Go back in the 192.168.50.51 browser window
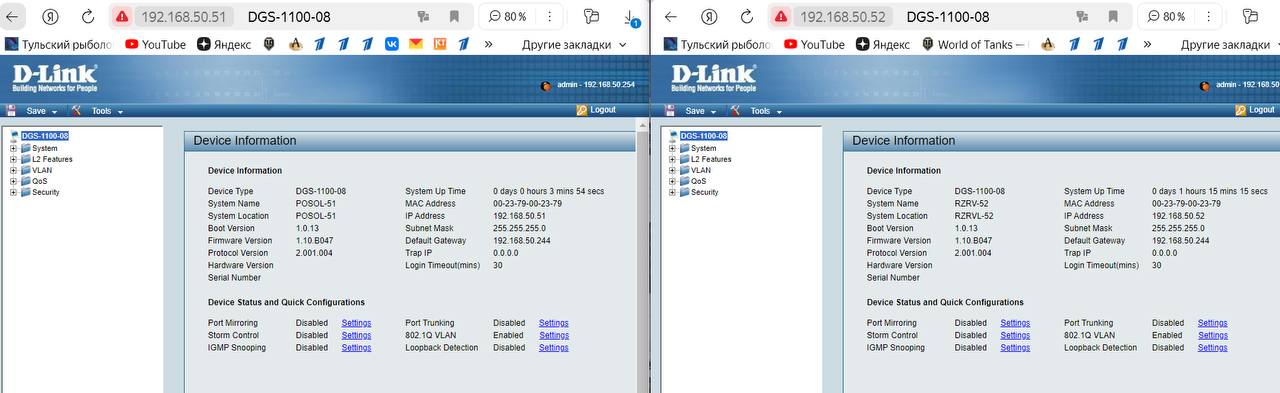The image size is (1280, 393). coord(13,16)
